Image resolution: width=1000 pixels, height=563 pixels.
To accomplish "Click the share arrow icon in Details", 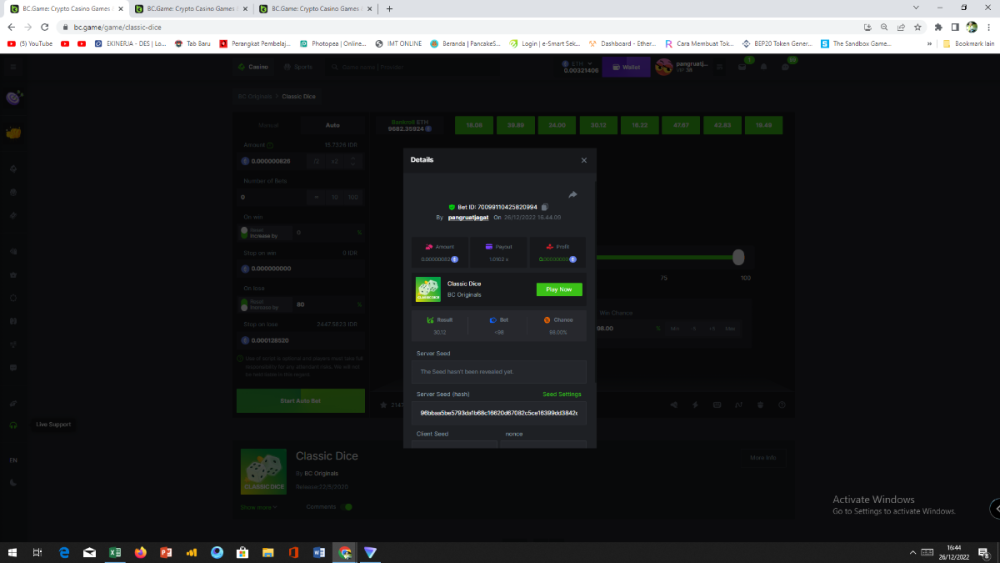I will pos(573,195).
